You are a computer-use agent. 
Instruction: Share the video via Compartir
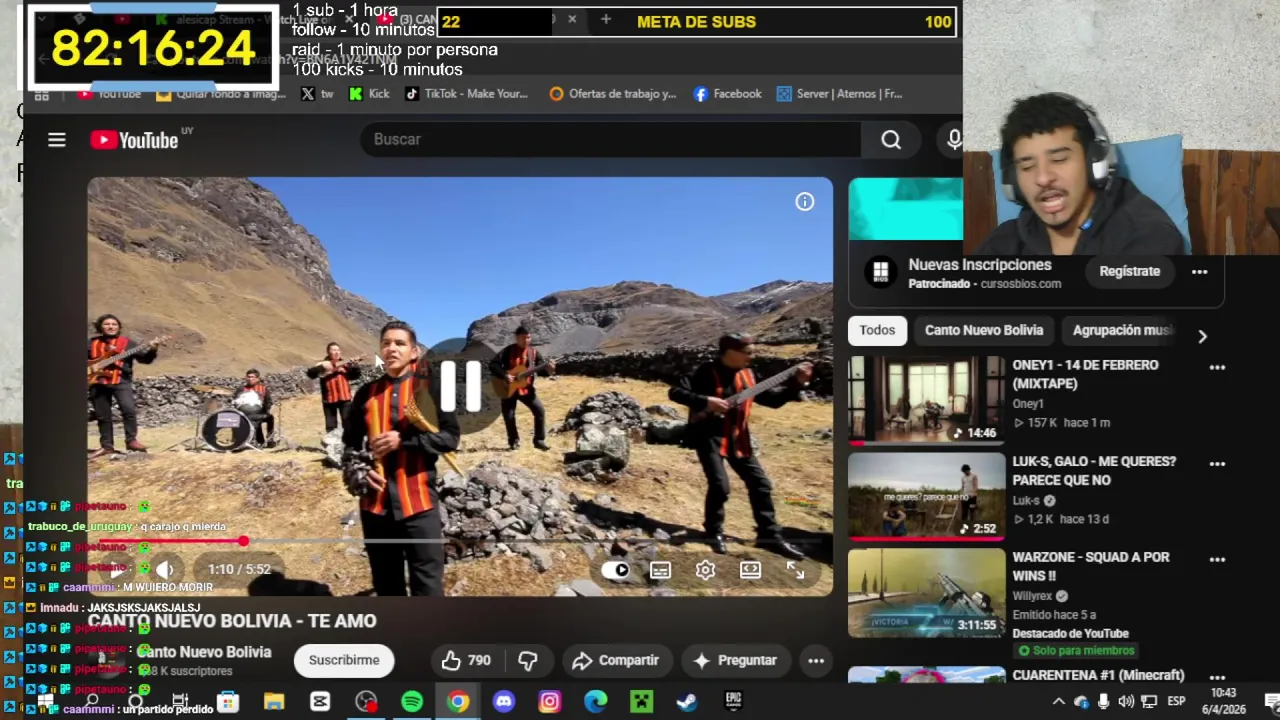click(616, 660)
